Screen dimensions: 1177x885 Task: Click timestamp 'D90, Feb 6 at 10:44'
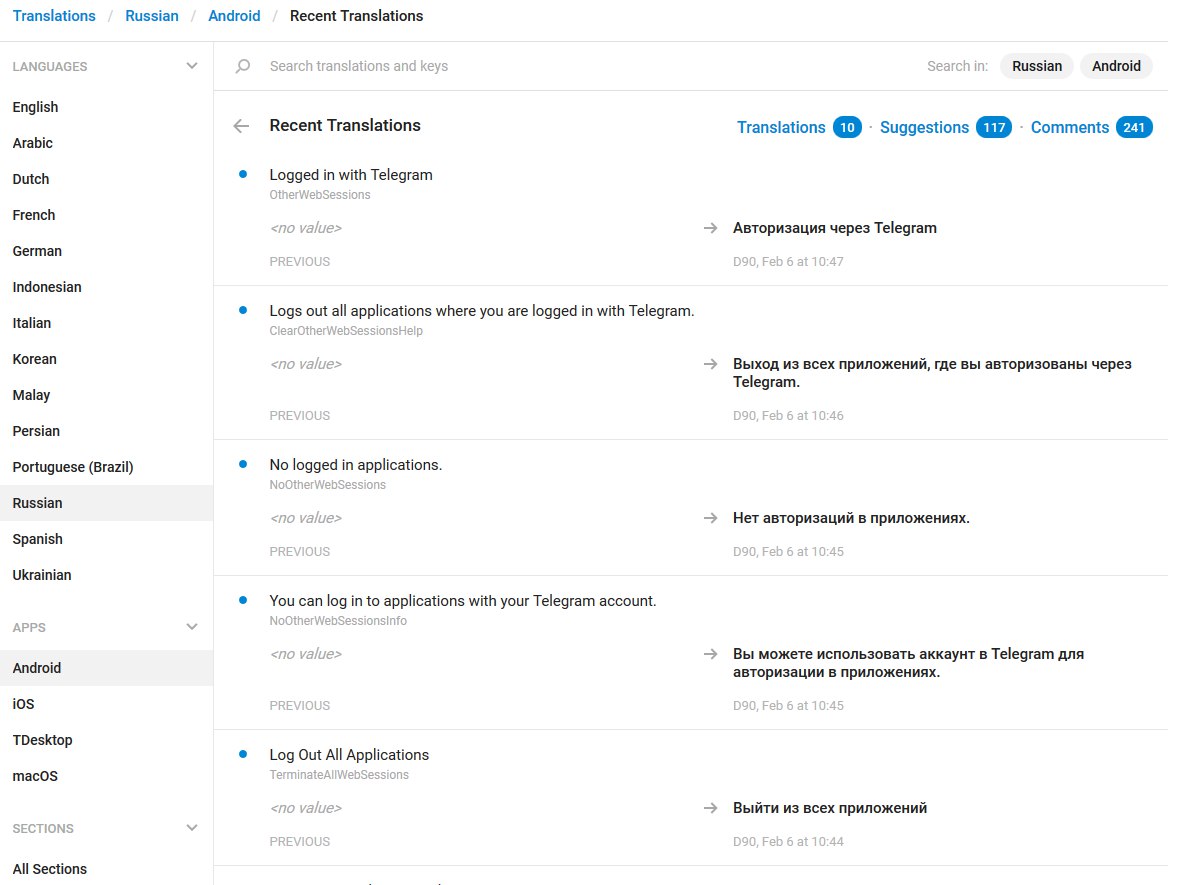coord(788,842)
